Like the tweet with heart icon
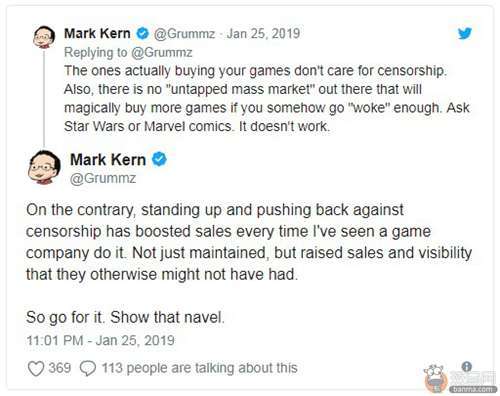Image resolution: width=500 pixels, height=396 pixels. 36,369
